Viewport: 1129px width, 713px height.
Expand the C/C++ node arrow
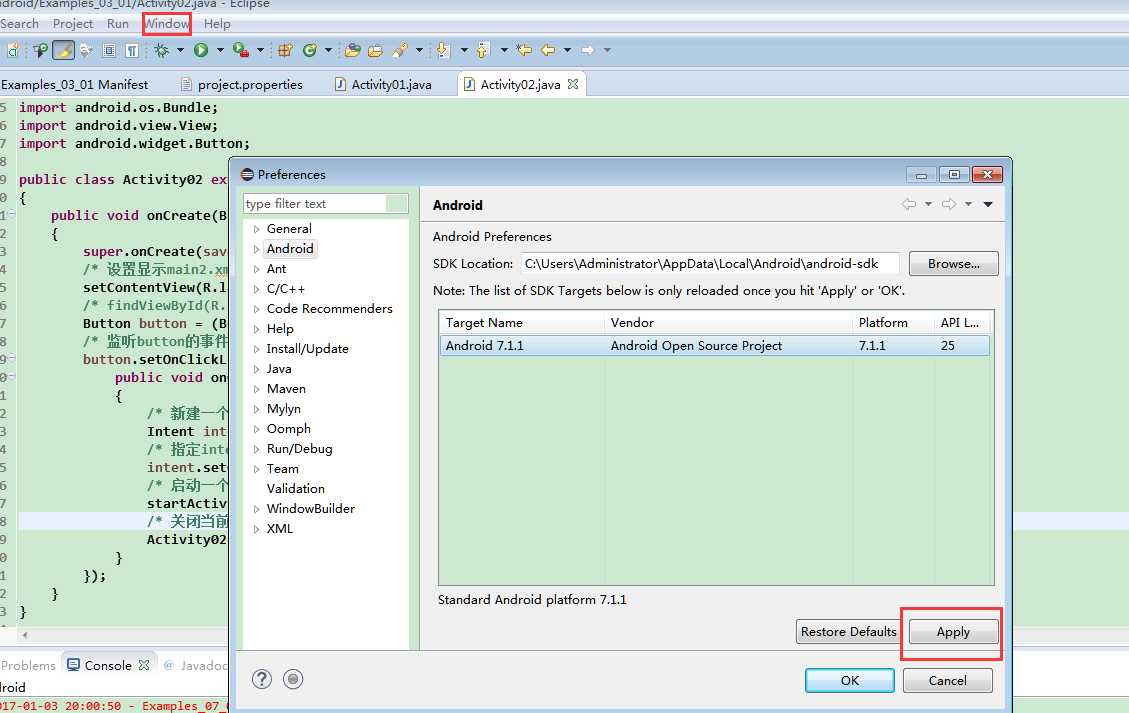tap(256, 289)
